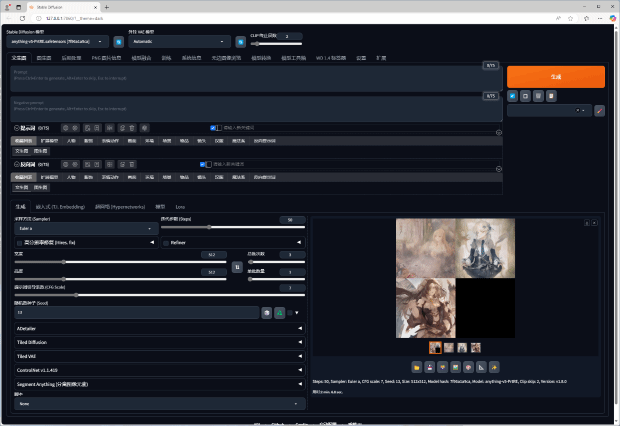Open the PNG 图片信息 tab
Viewport: 620px width, 426px height.
106,58
